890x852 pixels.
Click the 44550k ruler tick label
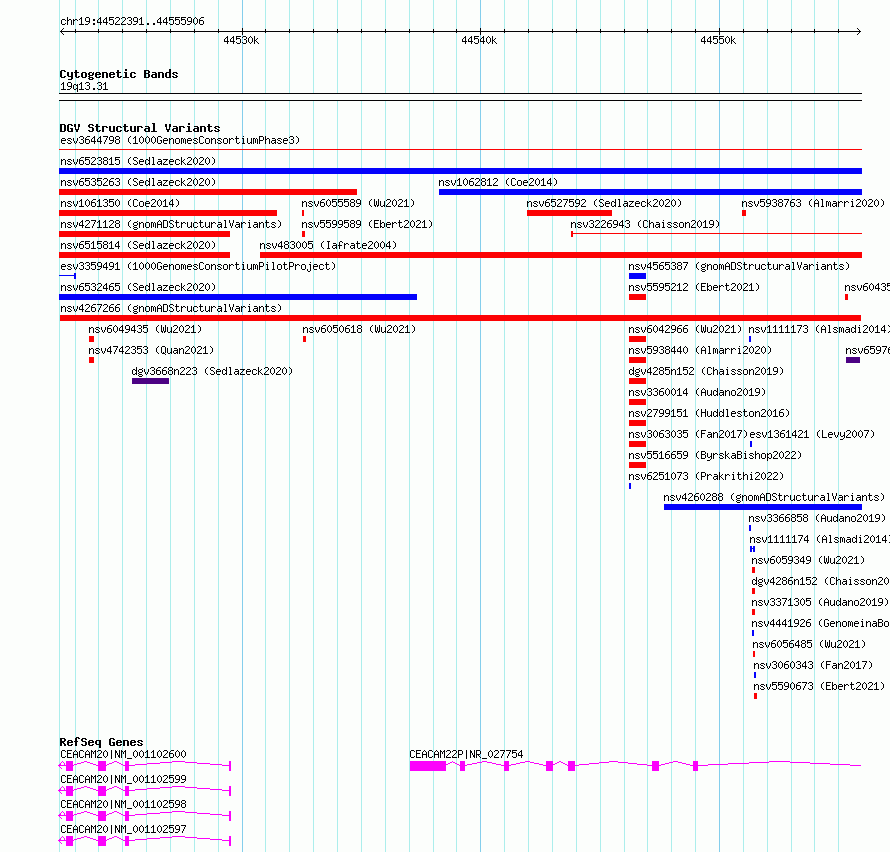coord(718,40)
